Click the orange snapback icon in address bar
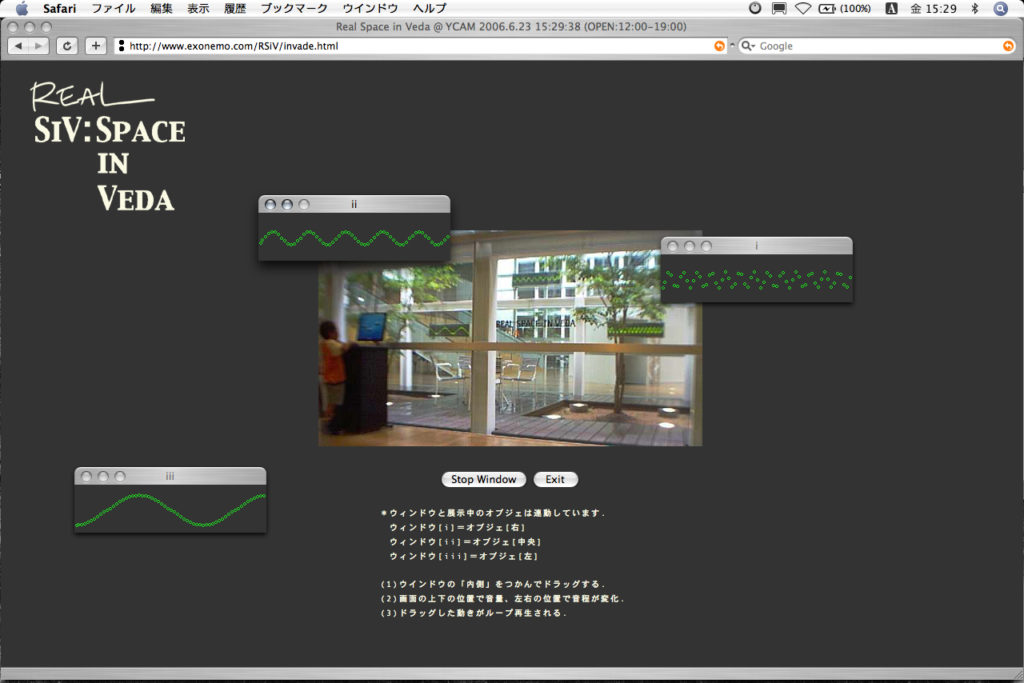 click(719, 46)
